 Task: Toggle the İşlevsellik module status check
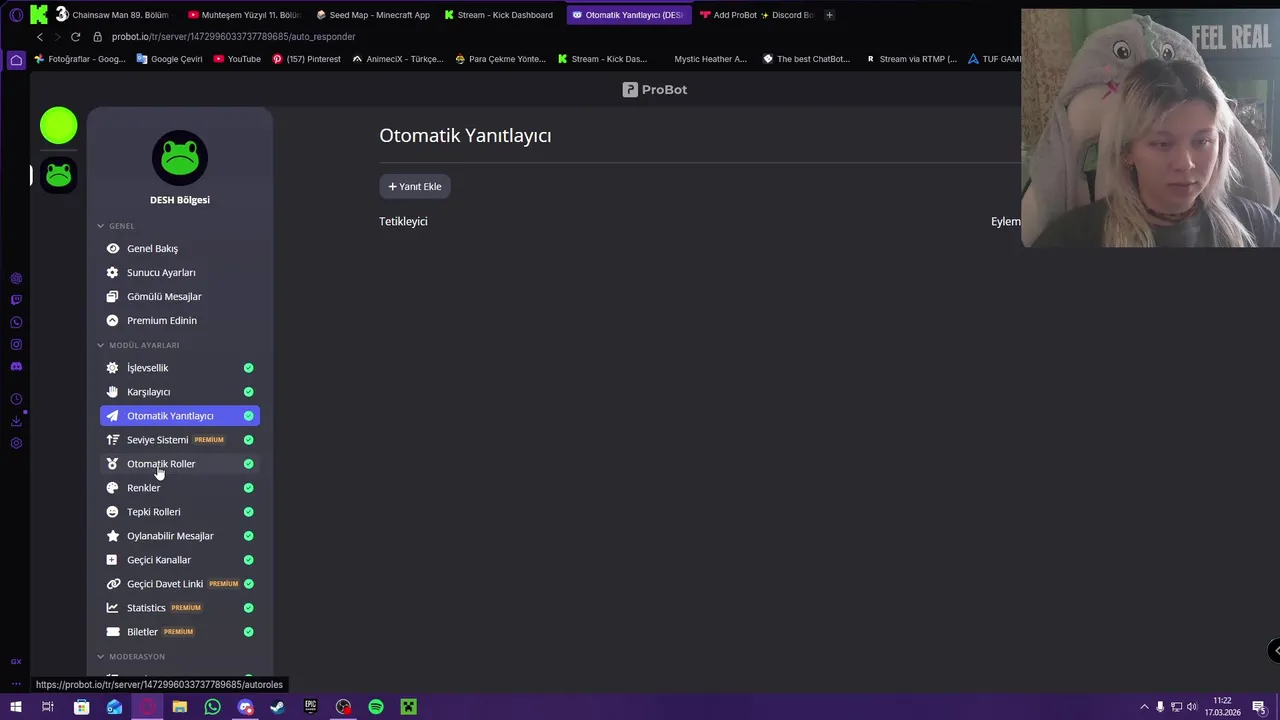click(248, 368)
